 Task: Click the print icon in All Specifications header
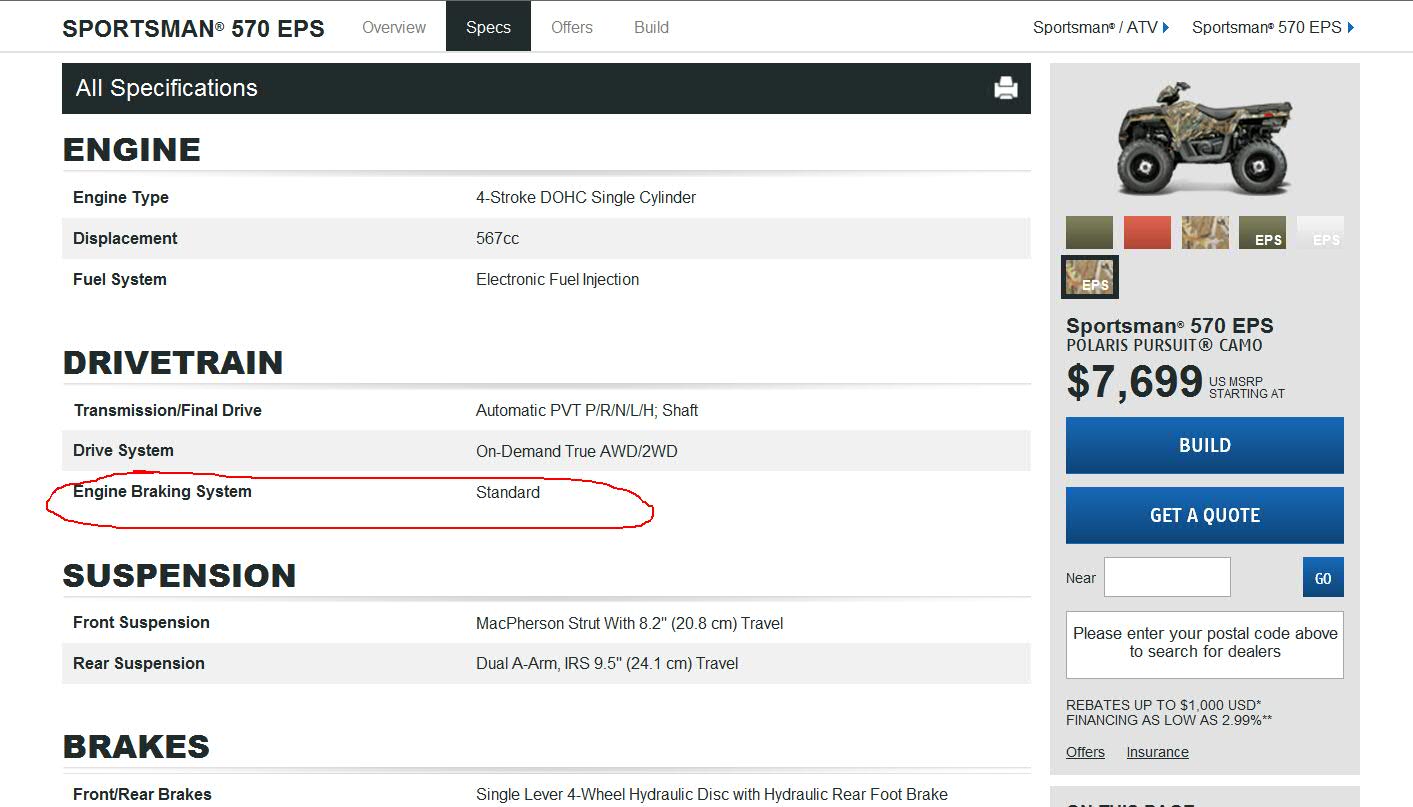tap(1005, 88)
